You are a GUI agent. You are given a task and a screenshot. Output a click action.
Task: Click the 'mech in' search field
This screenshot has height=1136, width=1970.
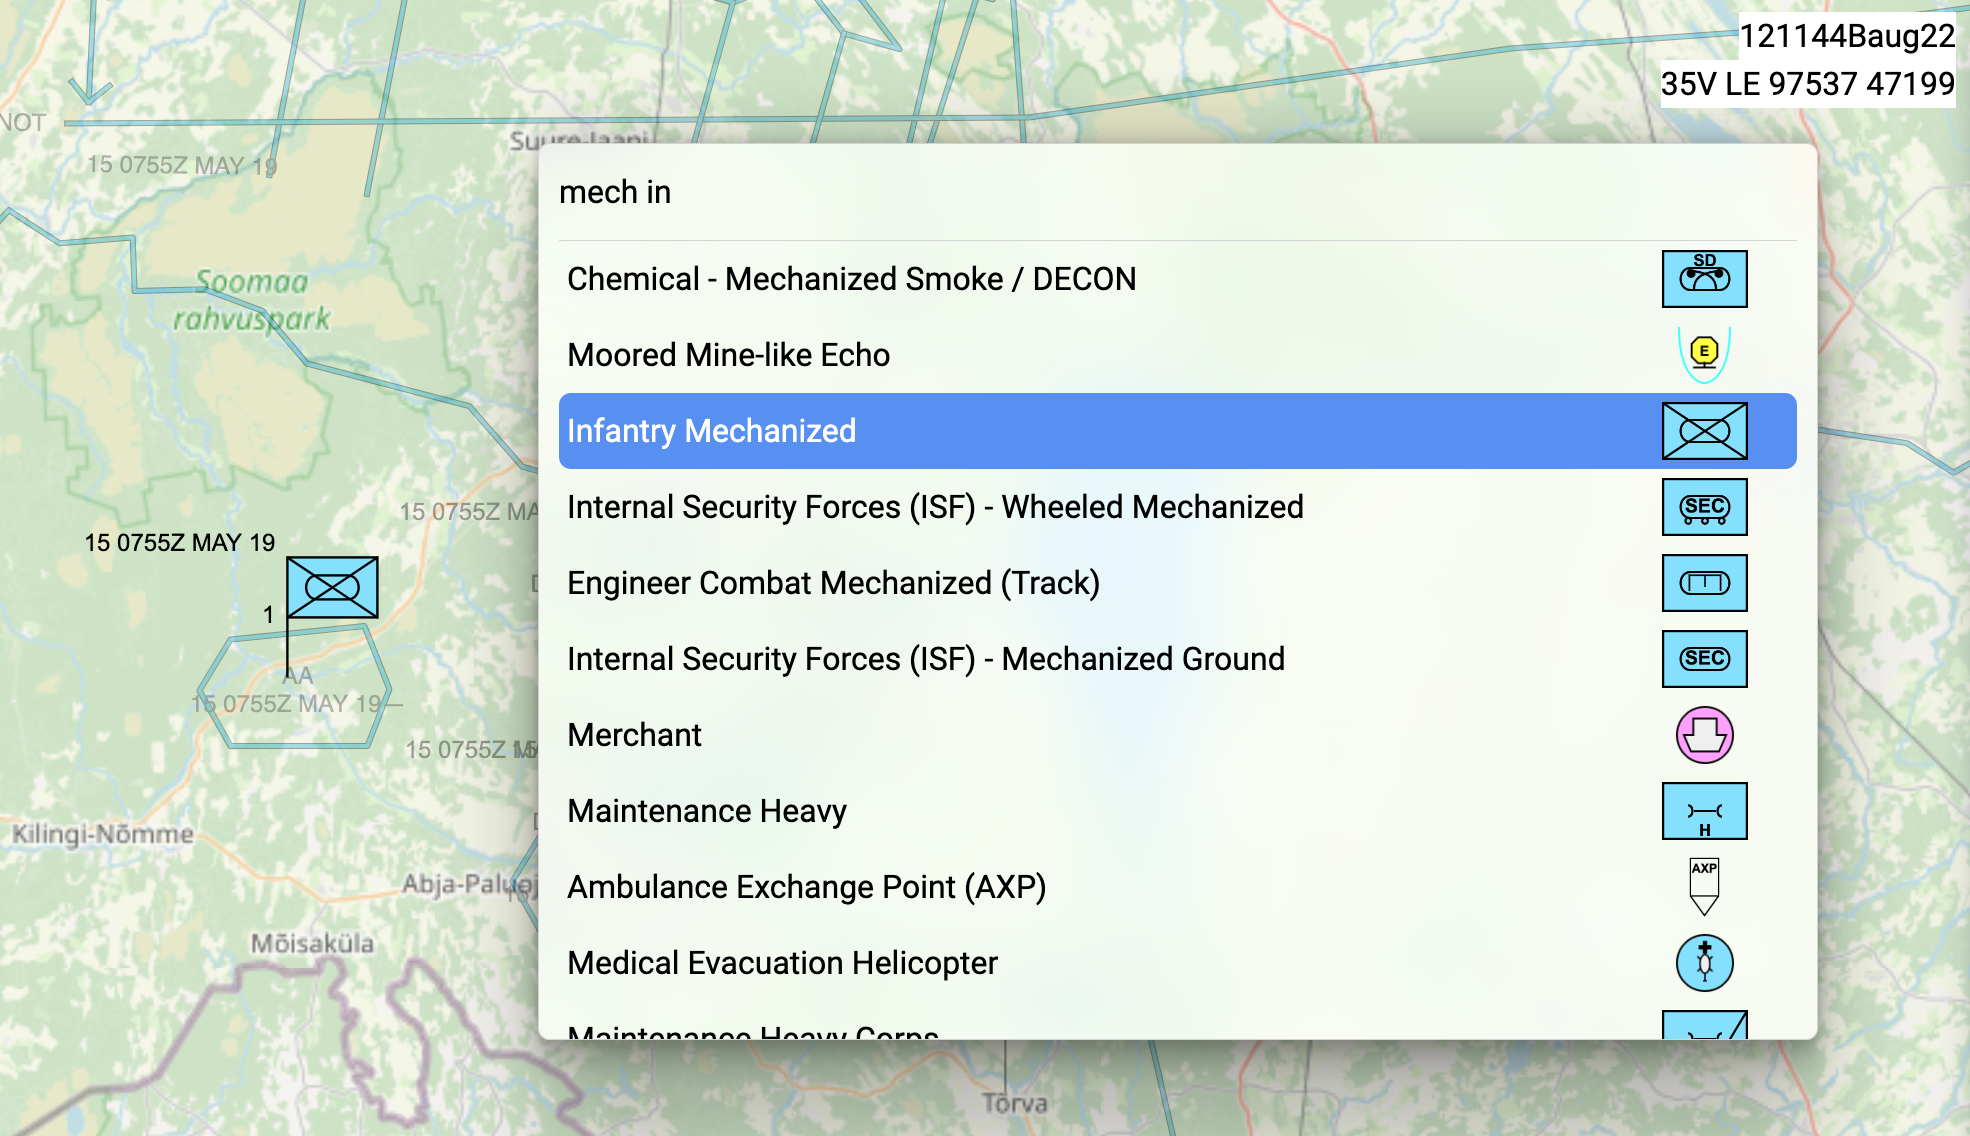coord(1100,192)
